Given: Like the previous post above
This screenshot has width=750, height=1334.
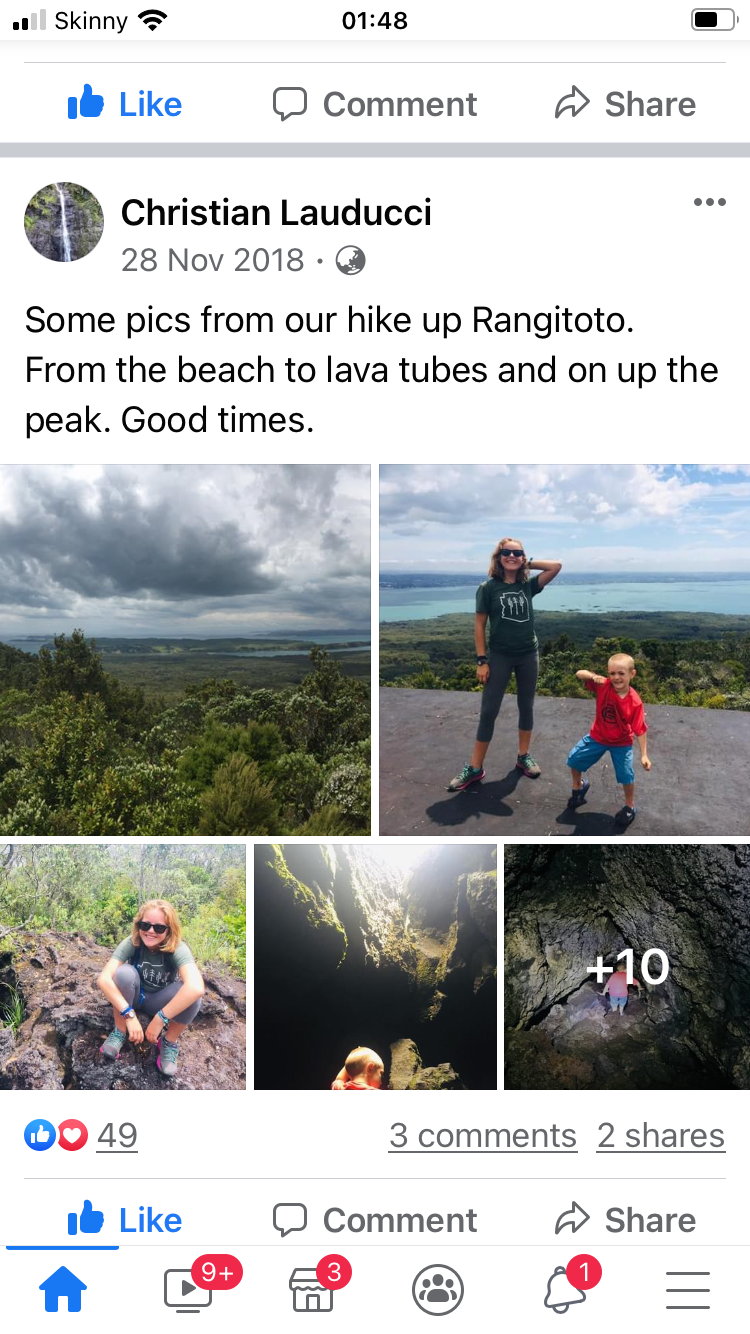Looking at the screenshot, I should [x=125, y=104].
